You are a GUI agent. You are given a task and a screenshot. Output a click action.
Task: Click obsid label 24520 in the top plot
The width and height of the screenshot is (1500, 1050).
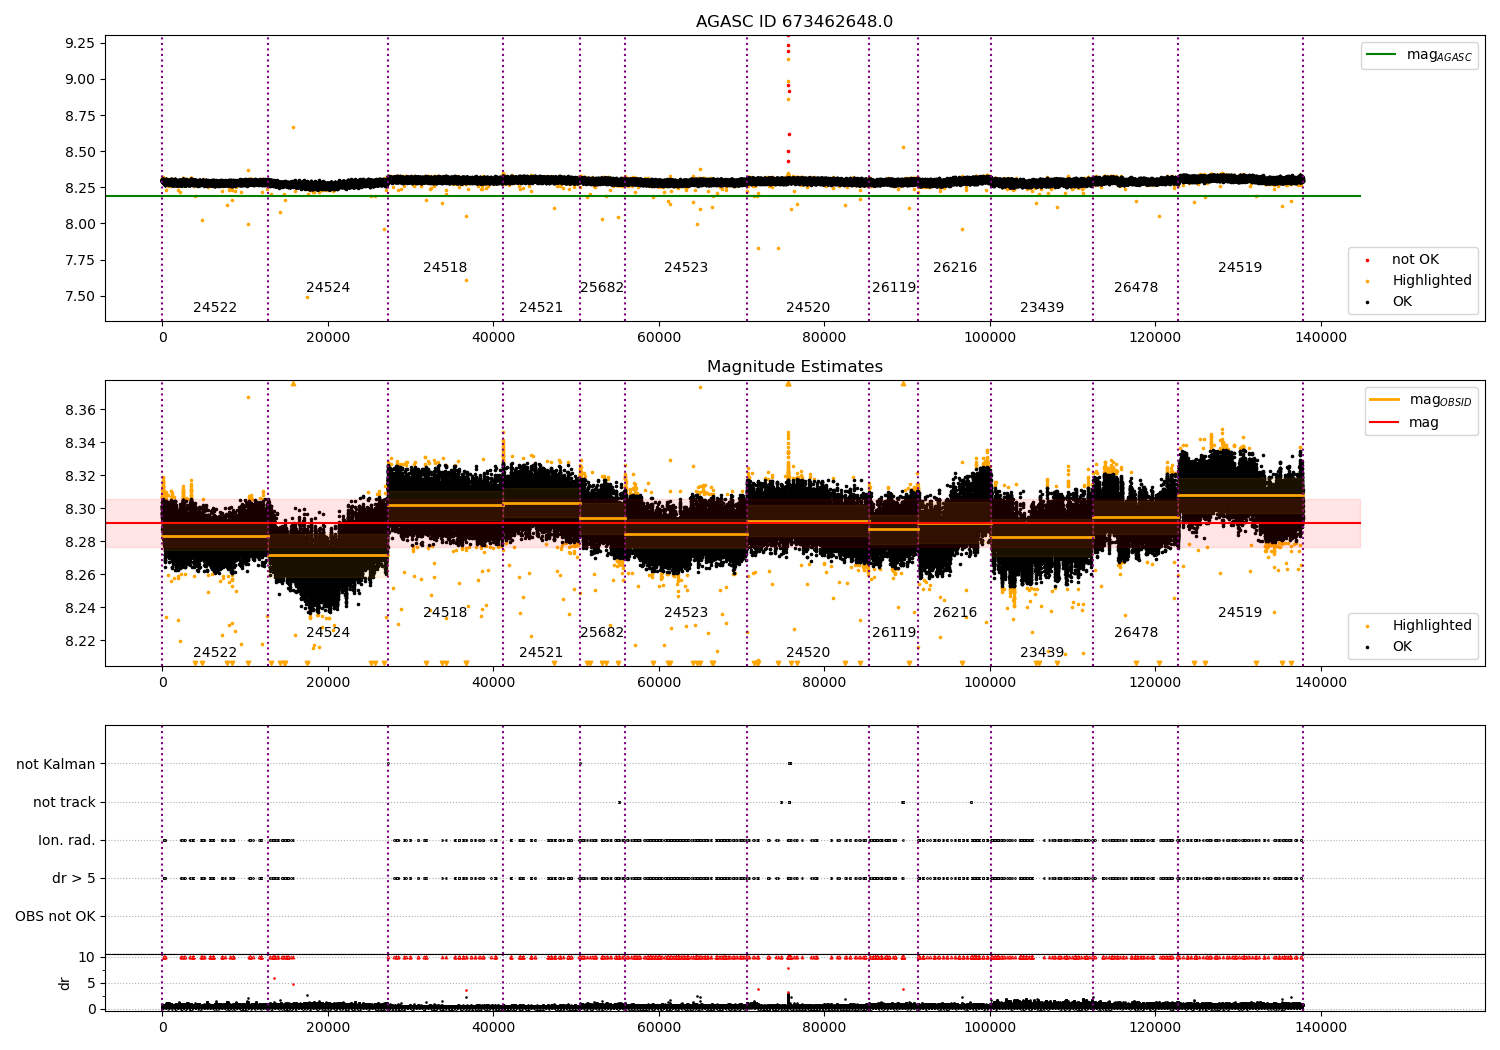pos(808,307)
